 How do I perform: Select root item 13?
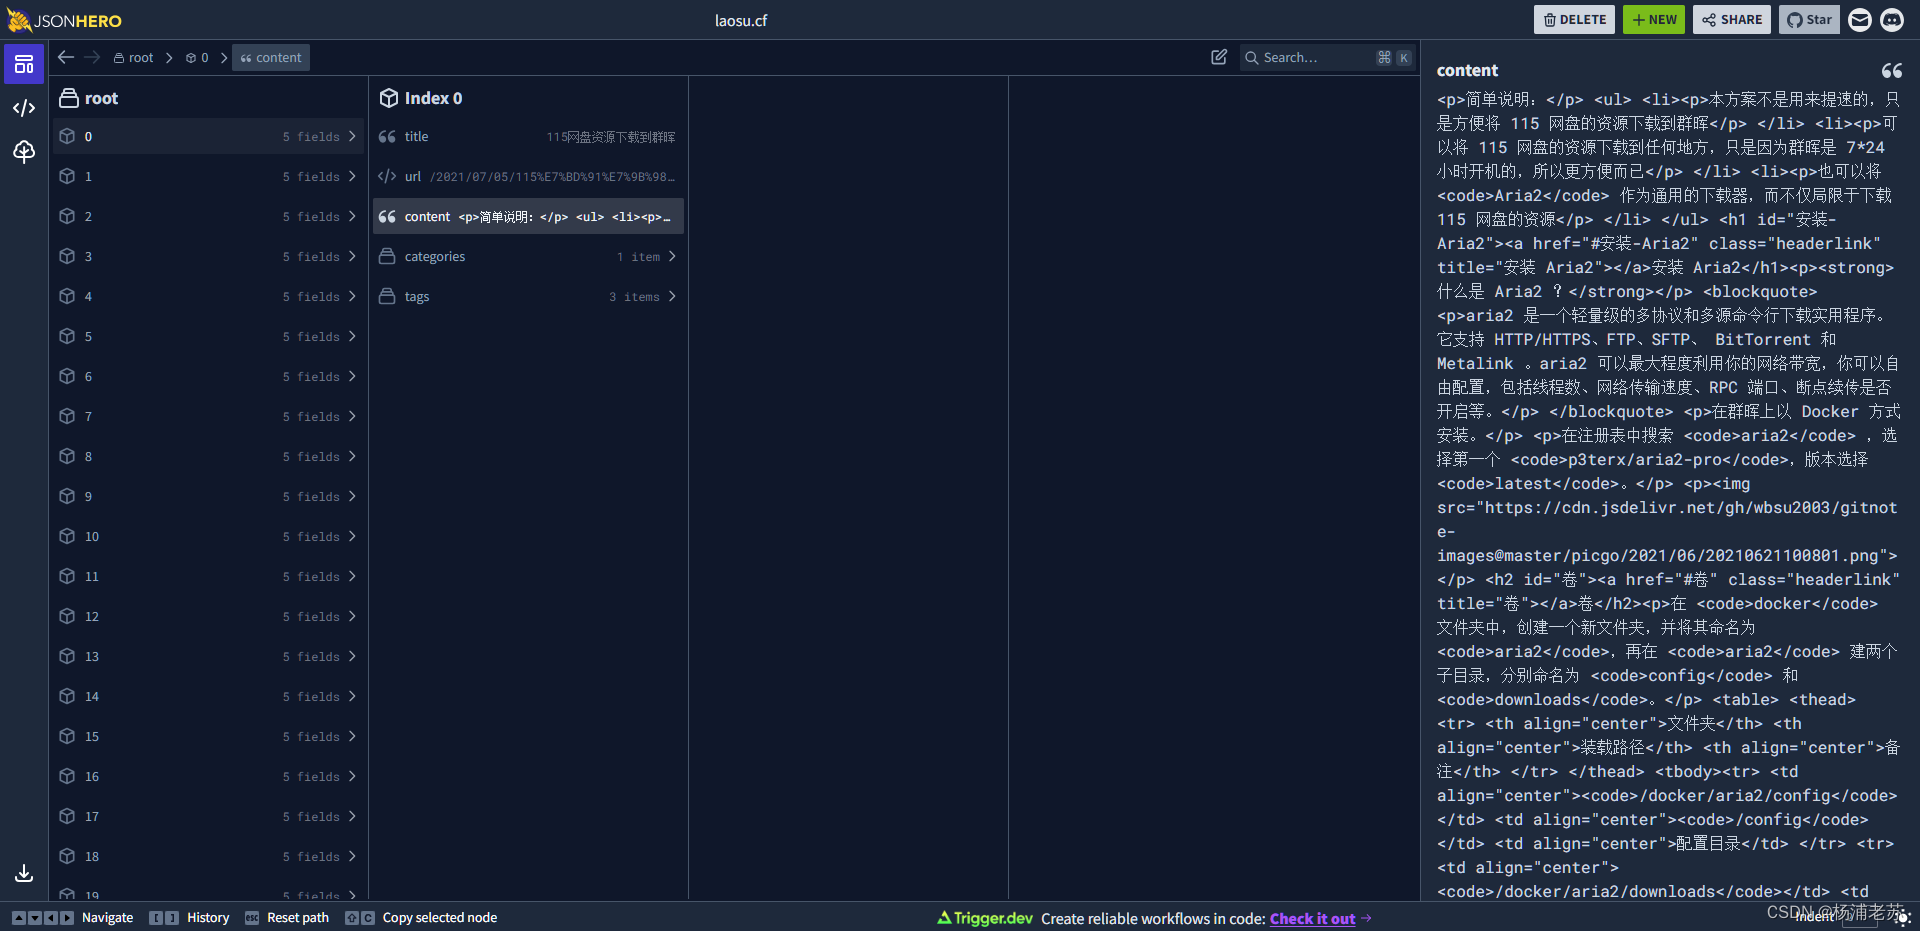tap(208, 656)
